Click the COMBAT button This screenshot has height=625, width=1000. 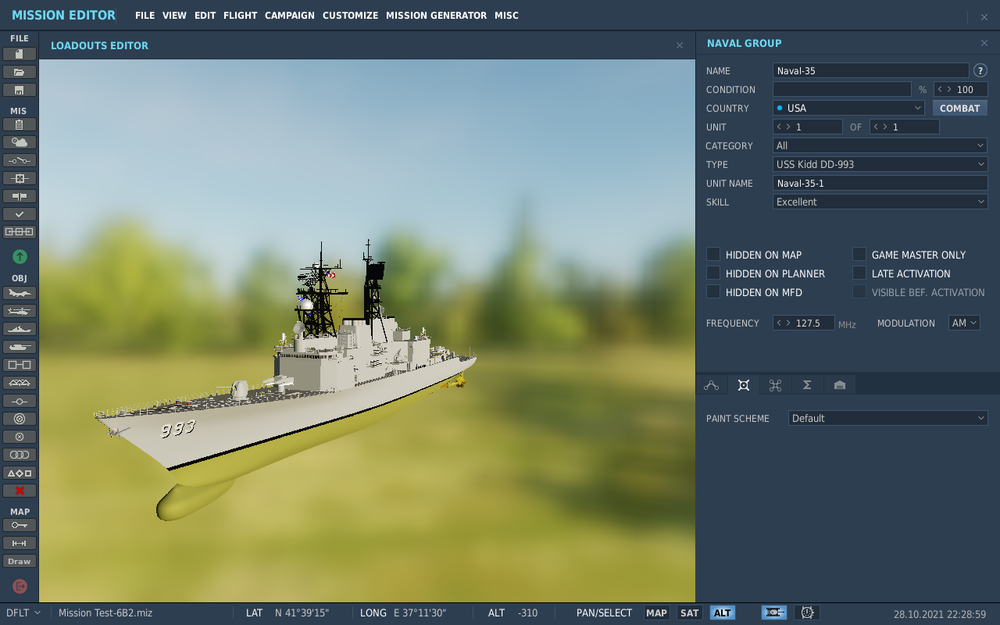tap(959, 108)
